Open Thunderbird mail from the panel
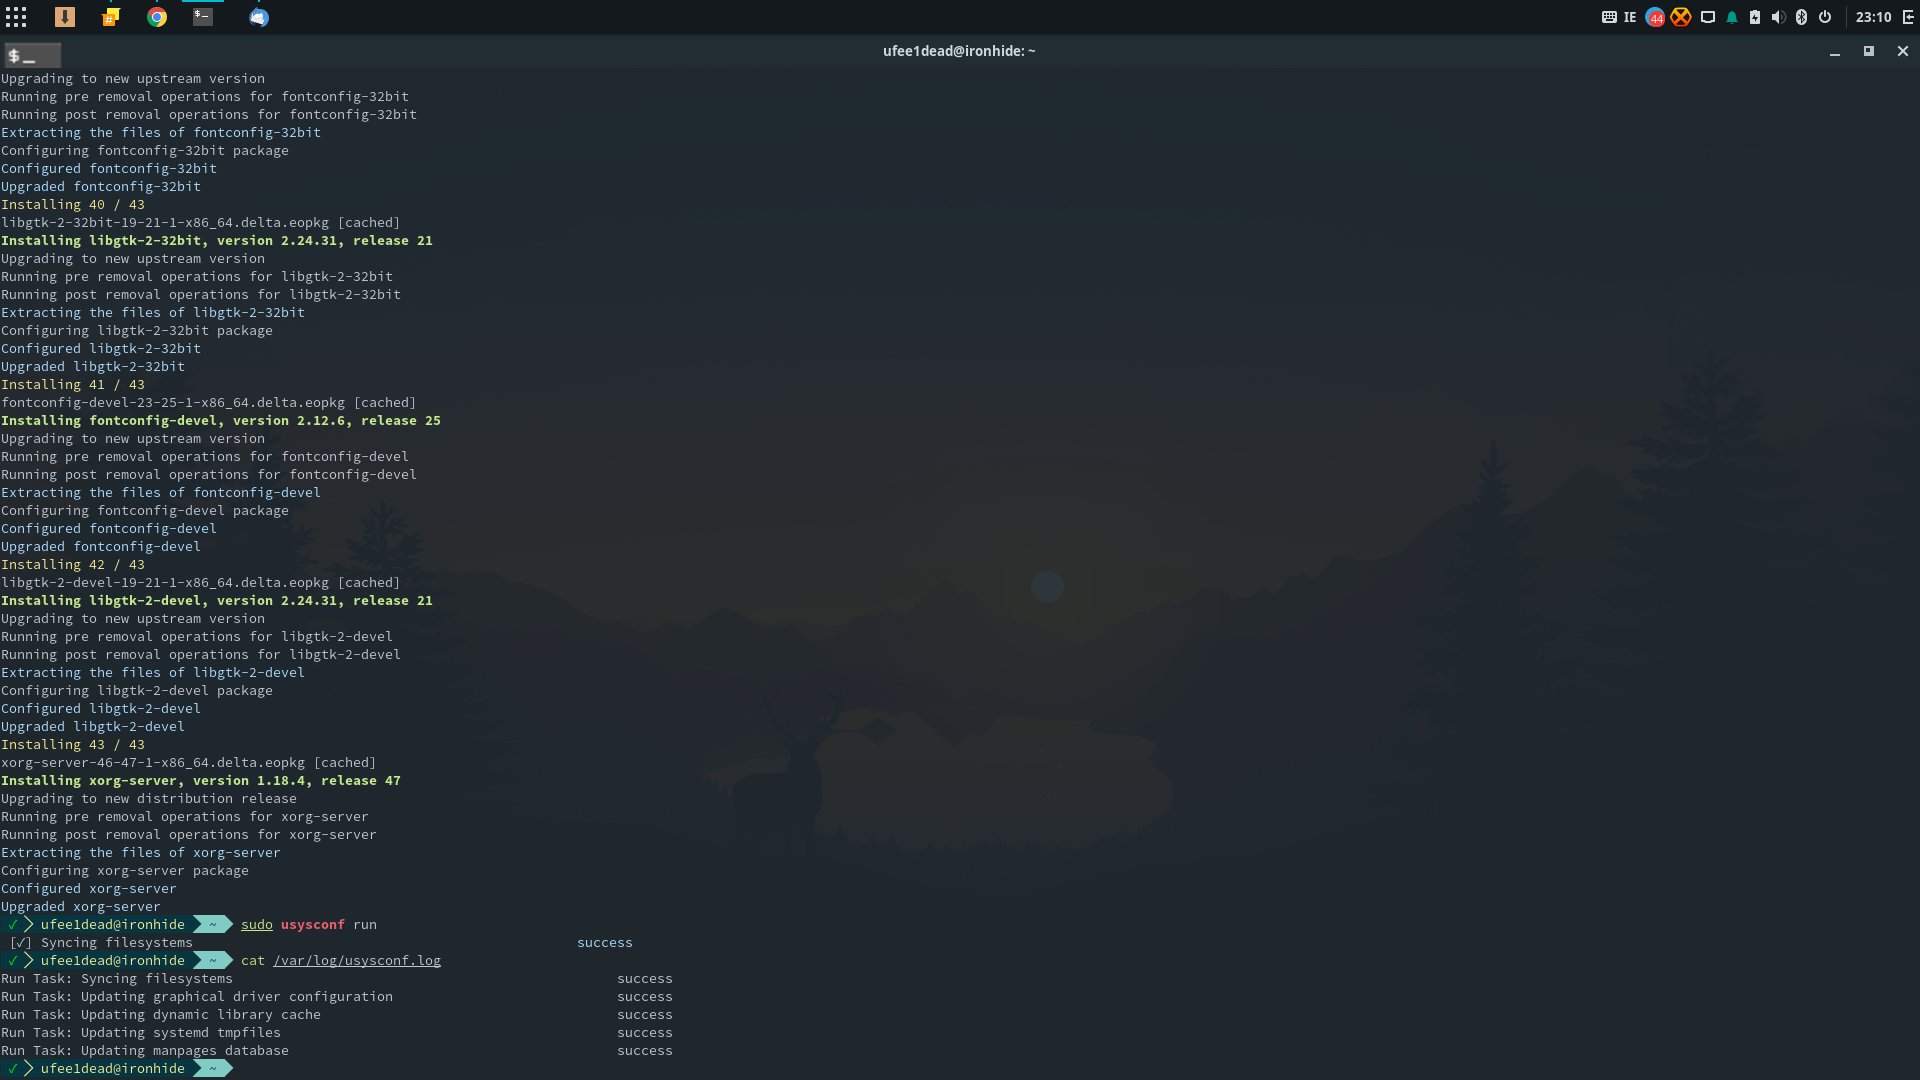This screenshot has height=1080, width=1920. (x=259, y=17)
